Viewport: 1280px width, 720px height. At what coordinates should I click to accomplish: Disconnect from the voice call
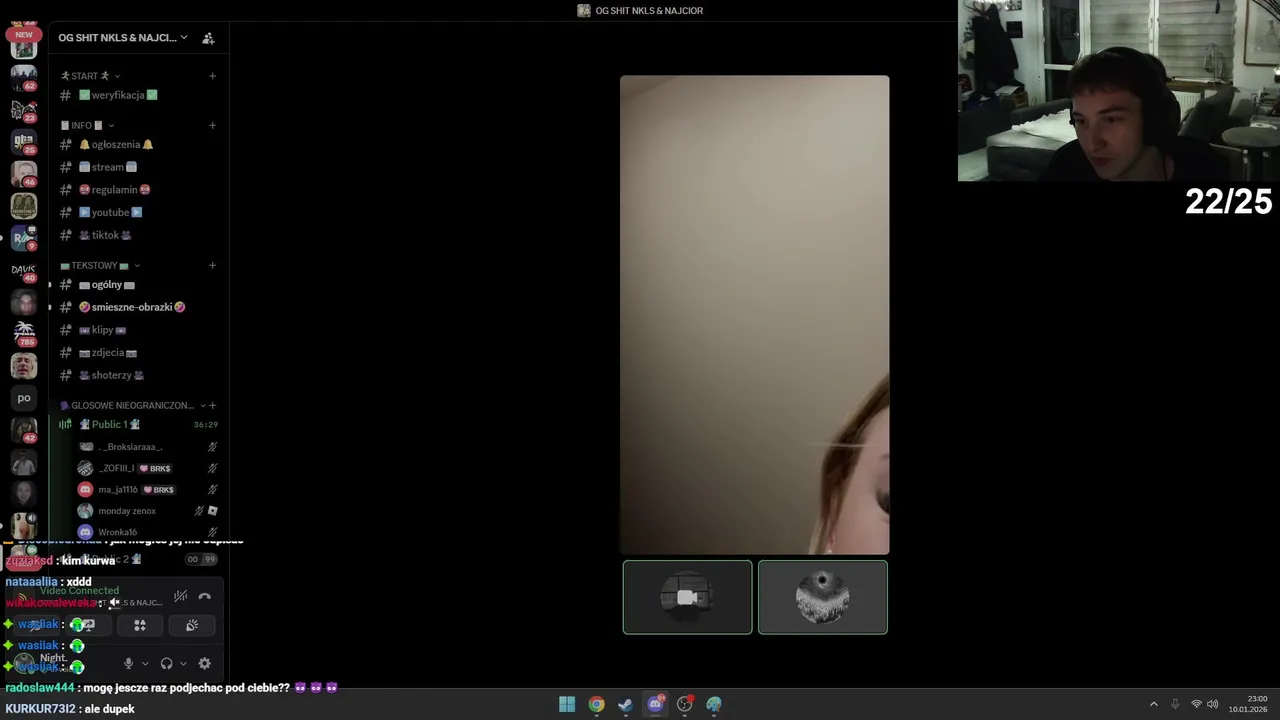point(204,597)
